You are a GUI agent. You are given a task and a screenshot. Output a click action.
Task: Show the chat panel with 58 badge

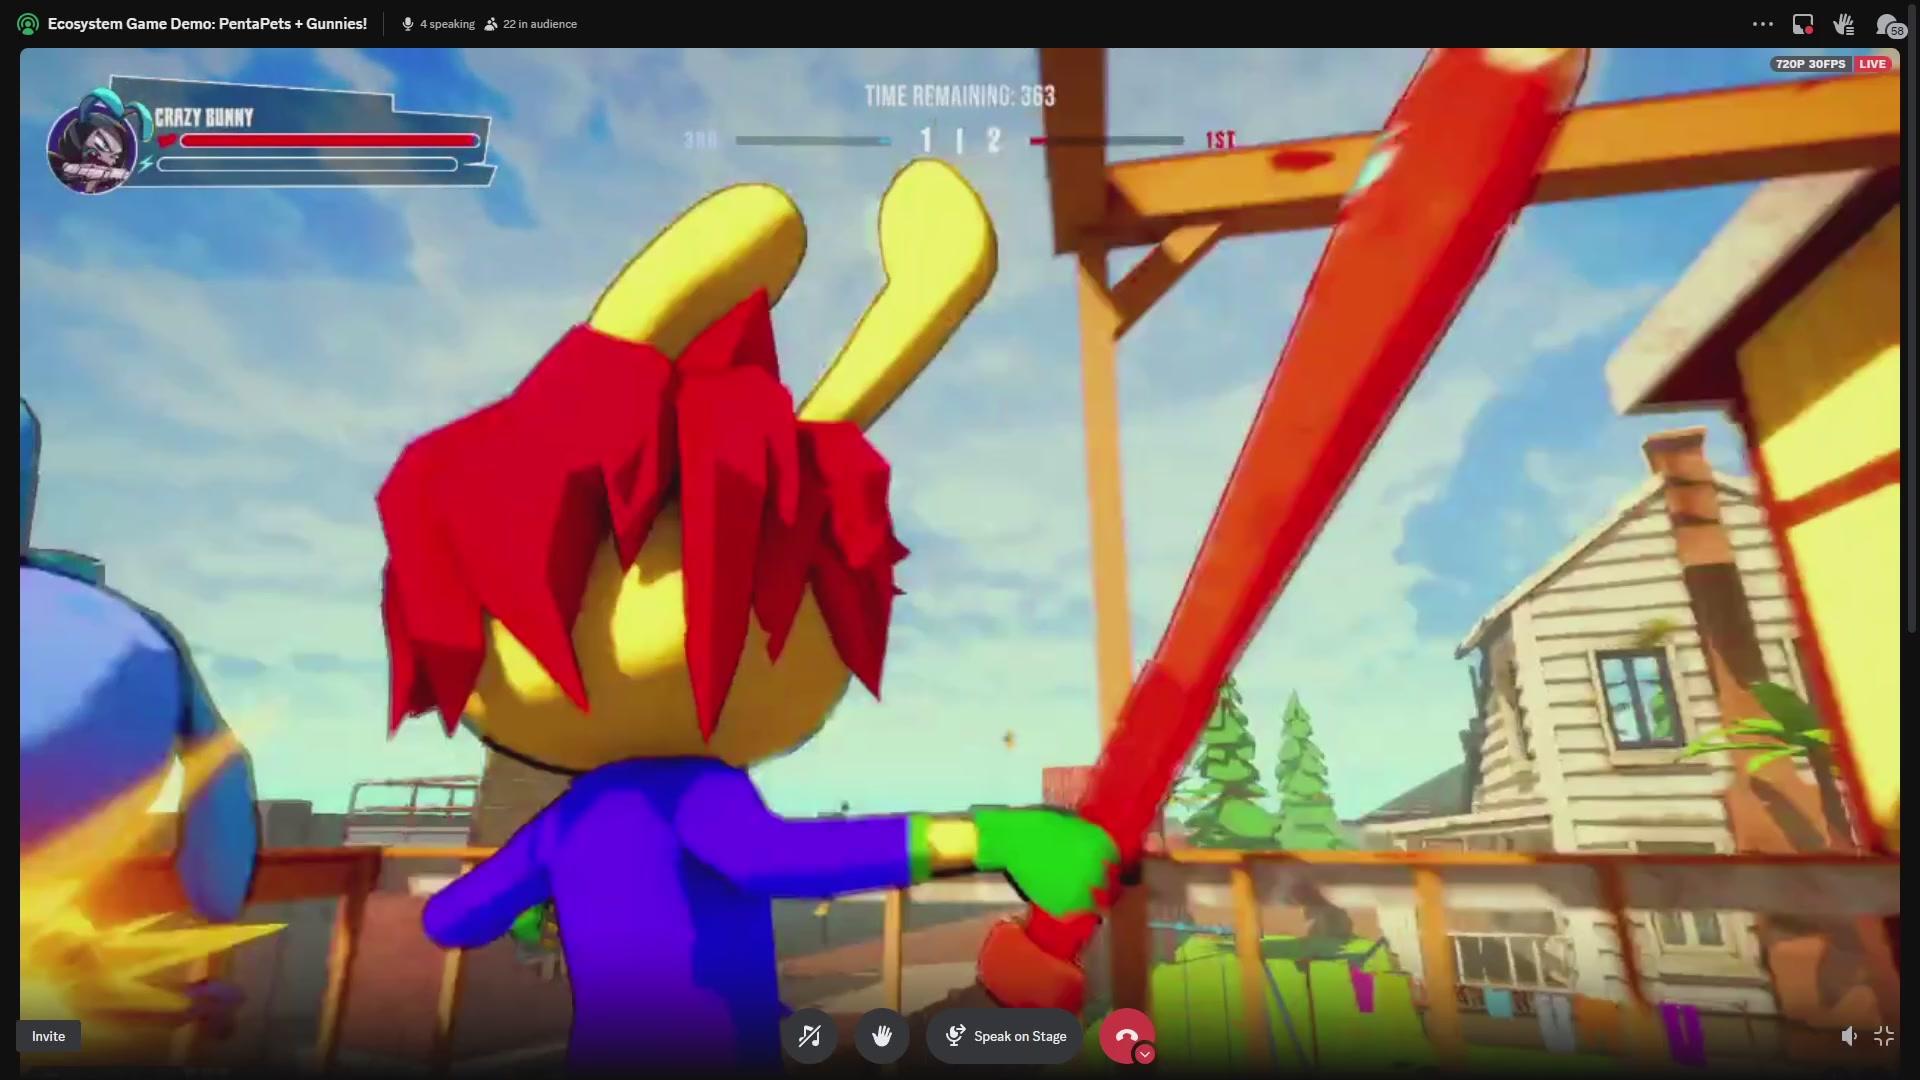click(1888, 25)
